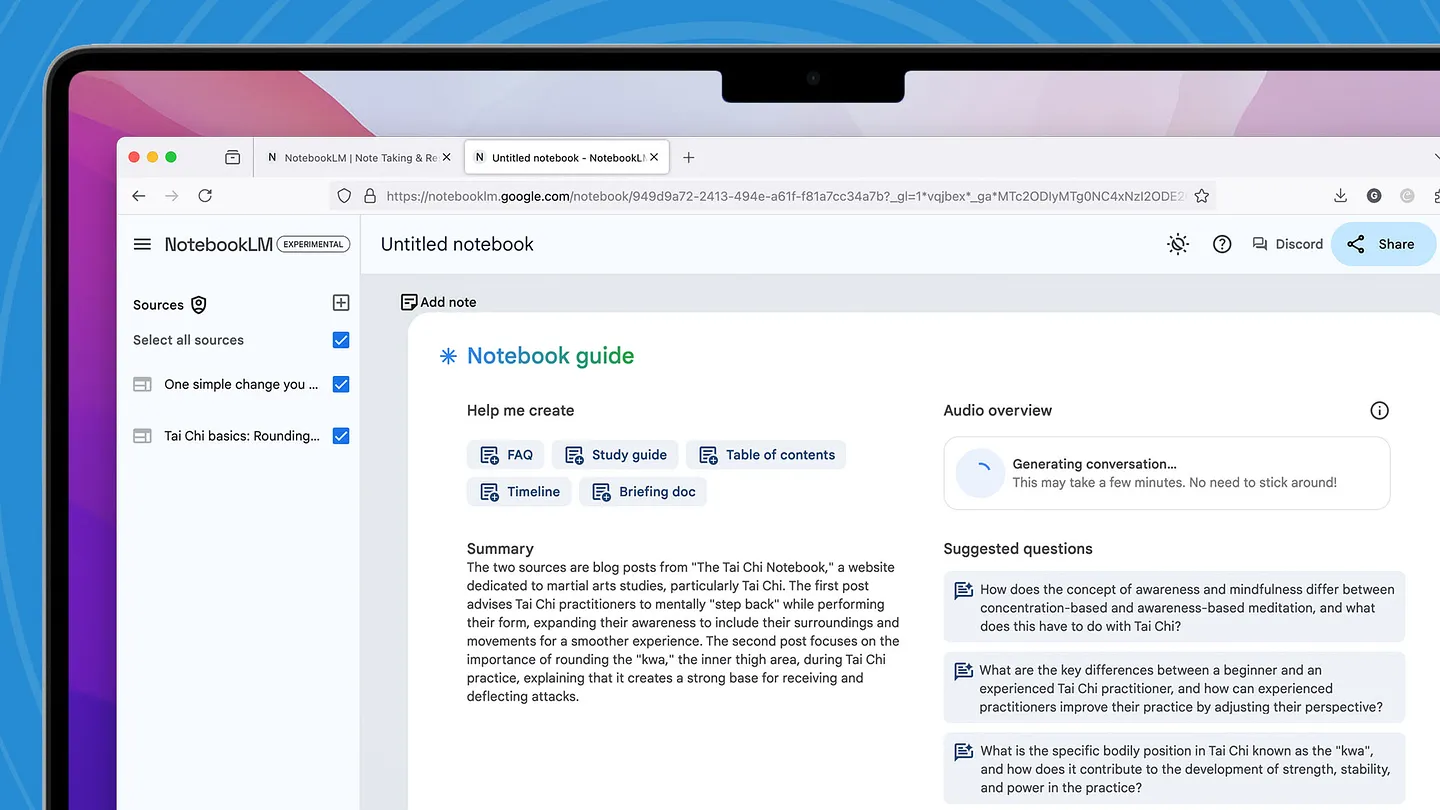Open the browser downloads icon
Screen dimensions: 1440x810
click(x=1341, y=196)
